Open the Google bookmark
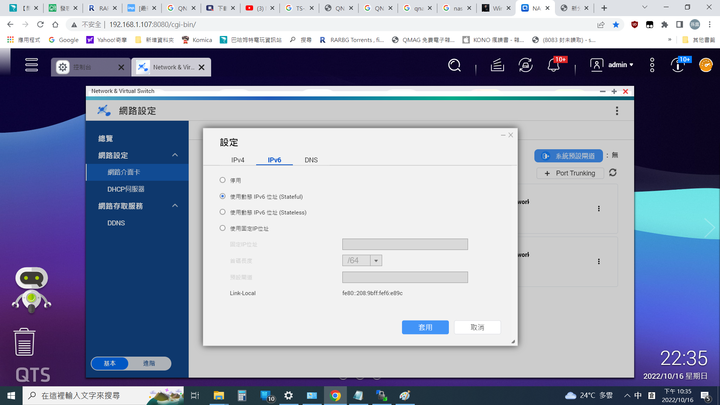The height and width of the screenshot is (405, 720). tap(64, 40)
